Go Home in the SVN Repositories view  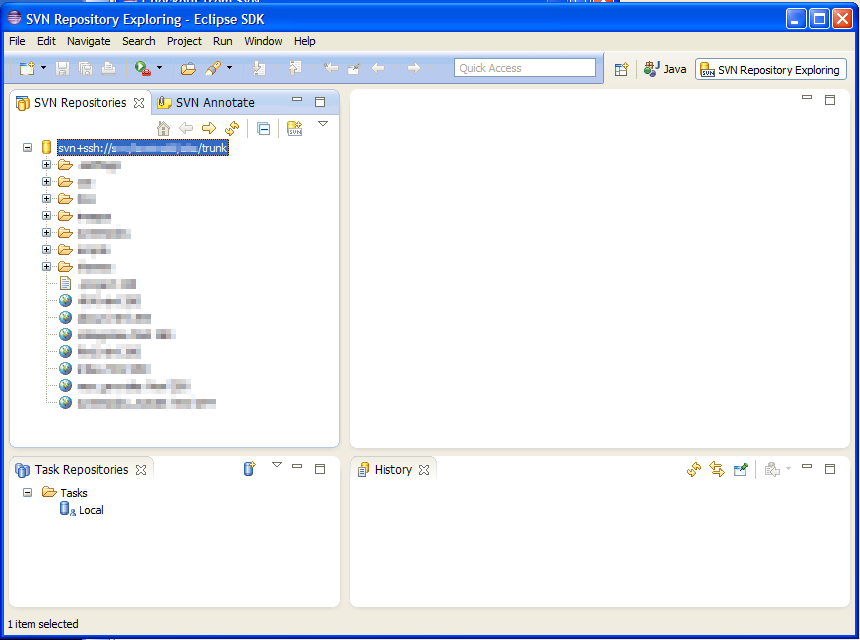click(x=163, y=128)
